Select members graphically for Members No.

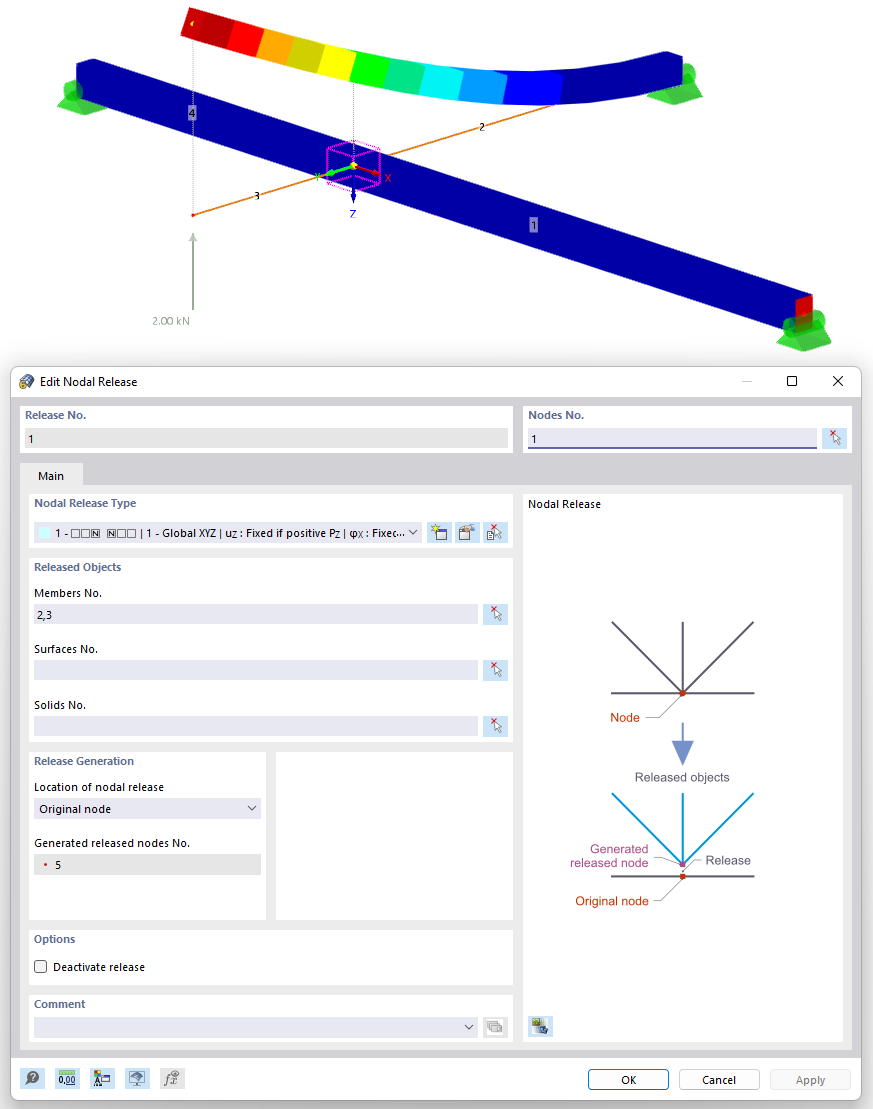[x=495, y=614]
